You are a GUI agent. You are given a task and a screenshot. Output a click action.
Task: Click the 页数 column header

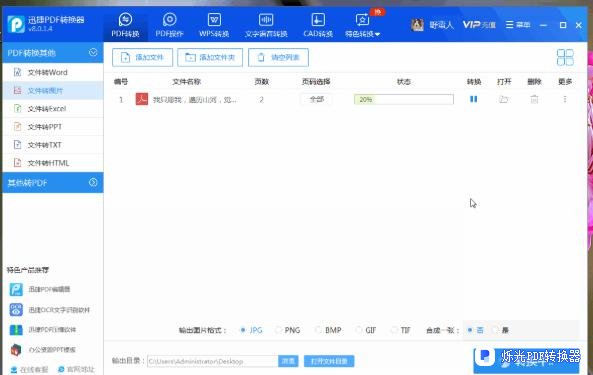tap(261, 82)
